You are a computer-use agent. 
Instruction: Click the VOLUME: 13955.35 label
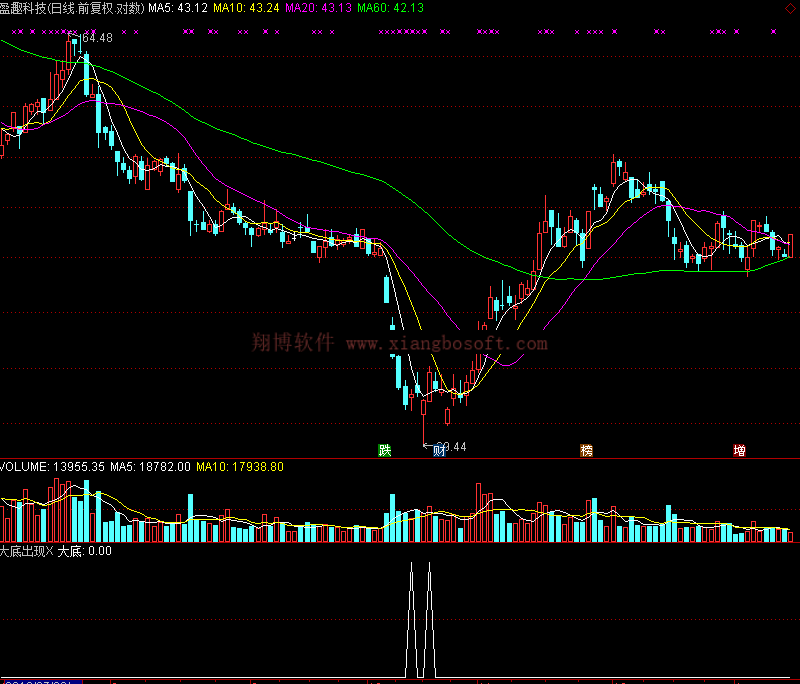(53, 467)
